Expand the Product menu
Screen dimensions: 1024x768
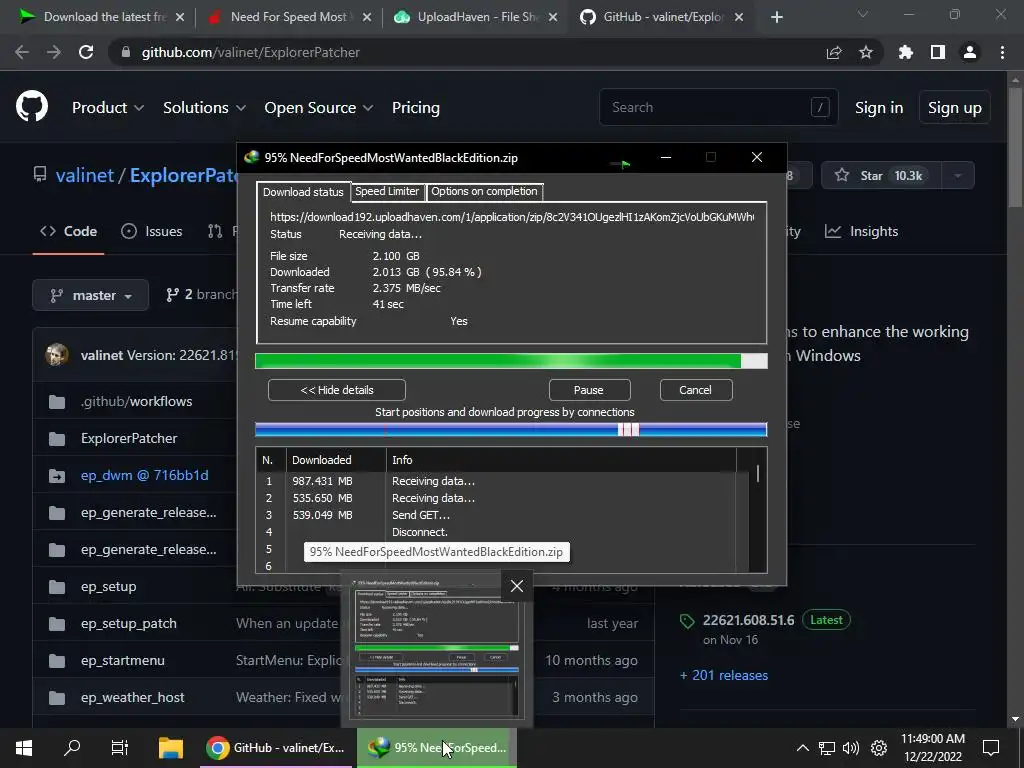point(108,108)
